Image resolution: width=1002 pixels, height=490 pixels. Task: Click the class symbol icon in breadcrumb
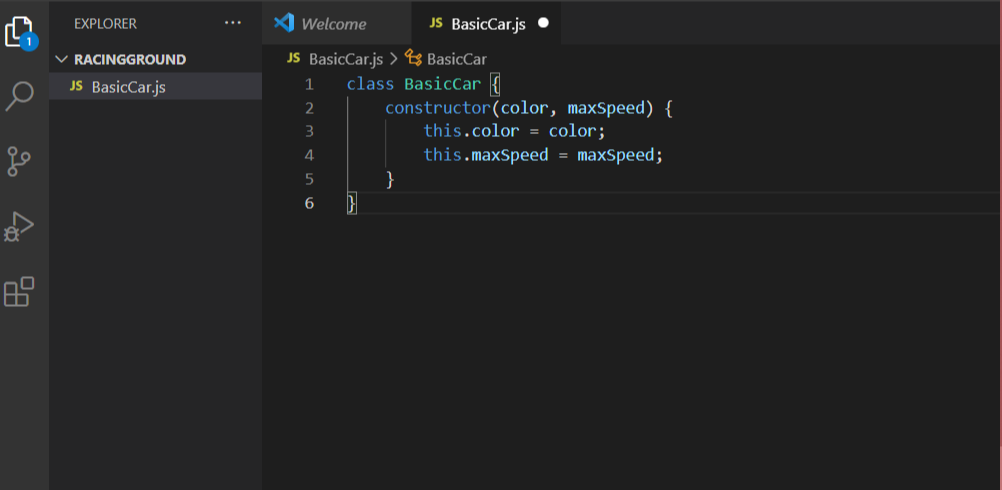413,59
